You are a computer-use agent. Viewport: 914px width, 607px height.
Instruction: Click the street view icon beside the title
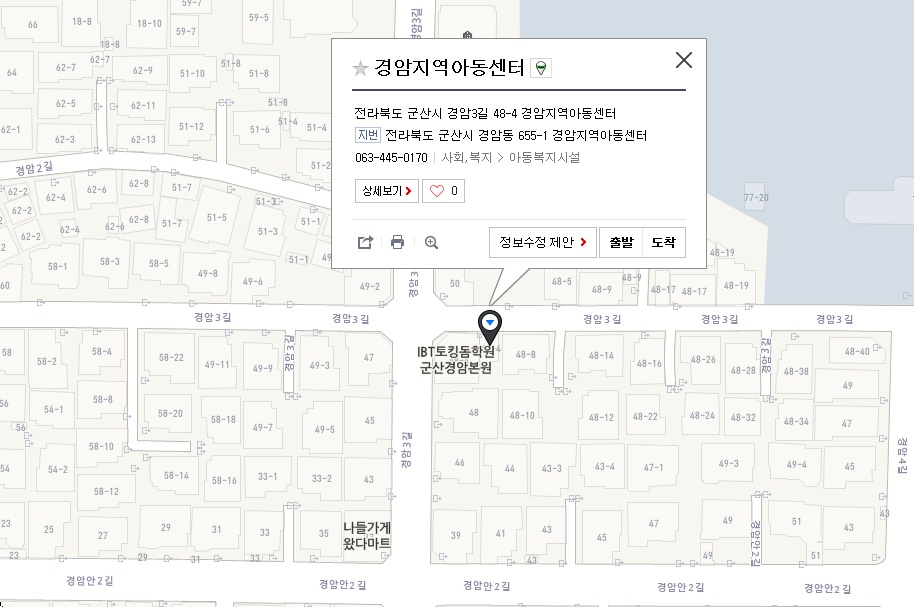coord(541,68)
